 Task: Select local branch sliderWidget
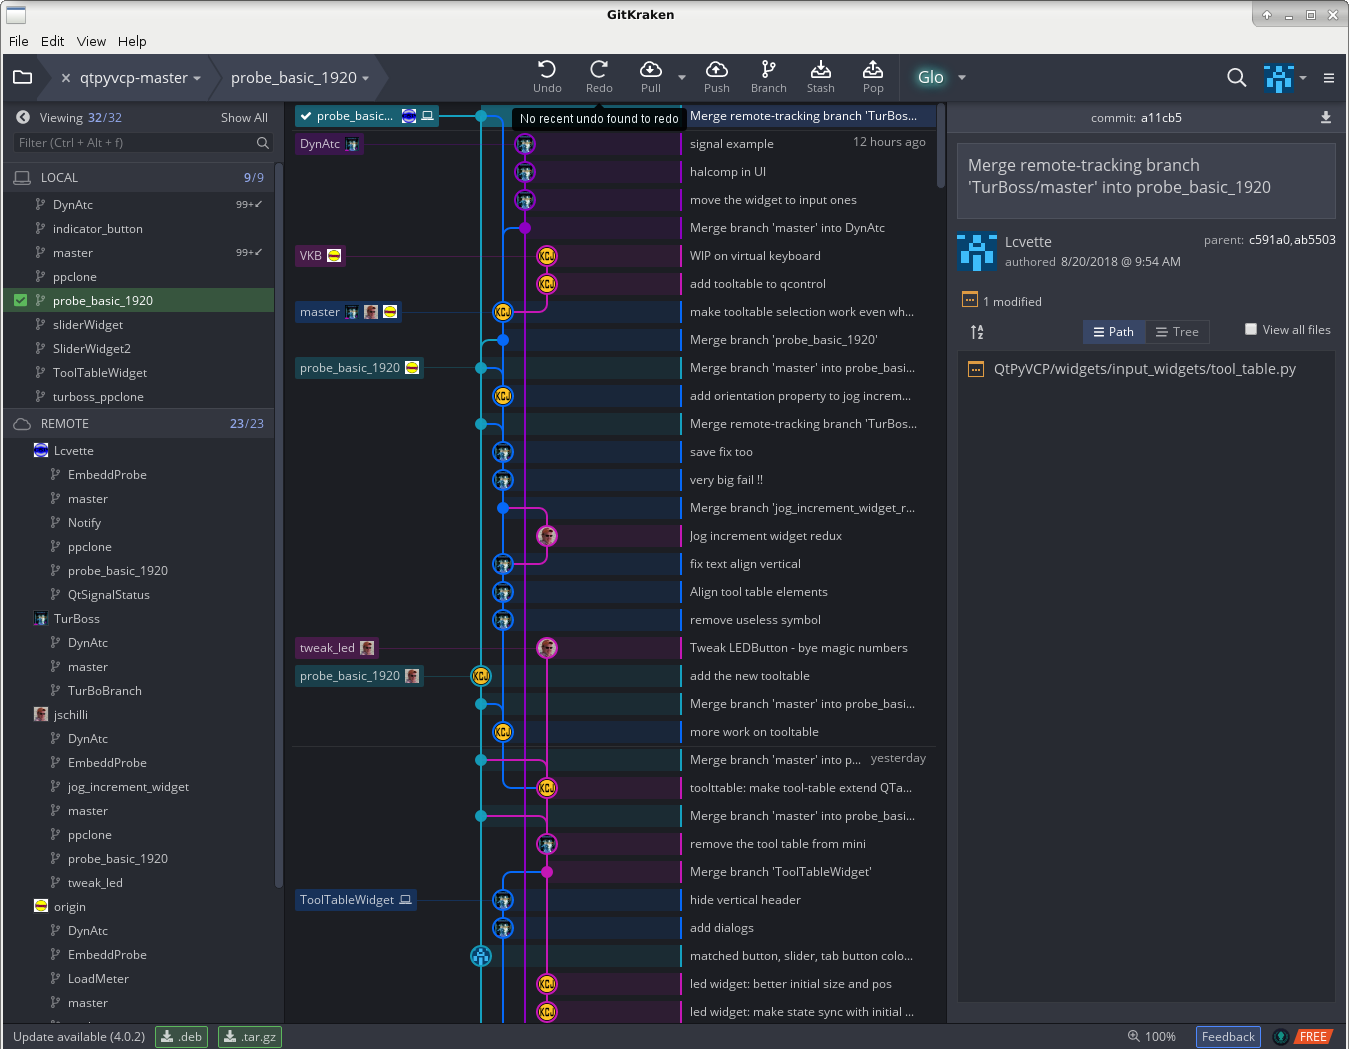(88, 325)
